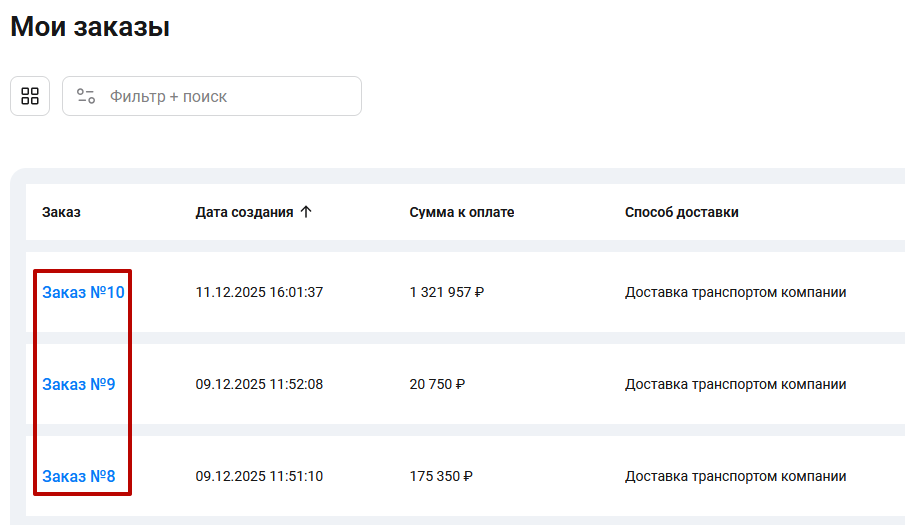Click delivery method text in Заказ №9 row
Image resolution: width=905 pixels, height=525 pixels.
pos(735,384)
